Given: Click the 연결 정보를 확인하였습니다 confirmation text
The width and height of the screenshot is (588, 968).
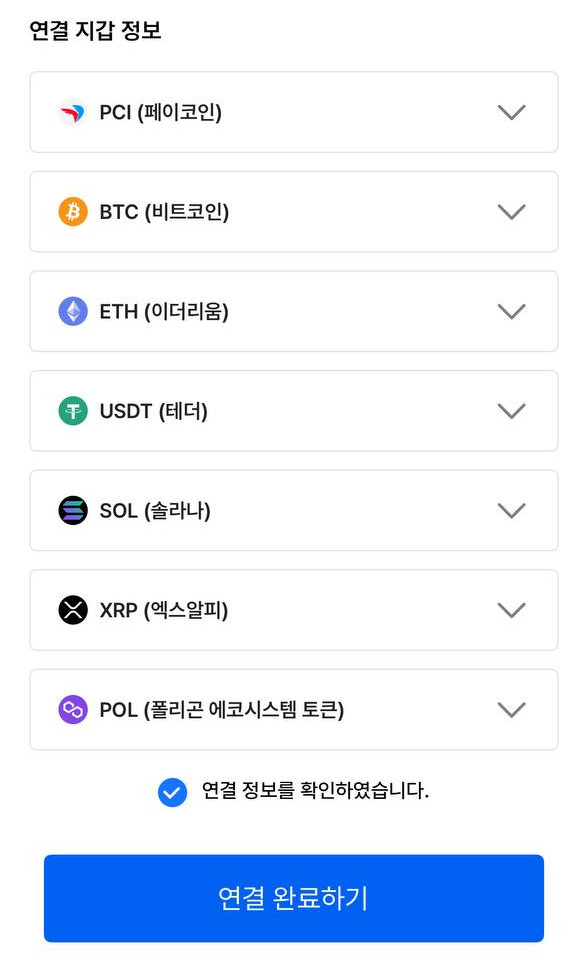Looking at the screenshot, I should click(315, 790).
